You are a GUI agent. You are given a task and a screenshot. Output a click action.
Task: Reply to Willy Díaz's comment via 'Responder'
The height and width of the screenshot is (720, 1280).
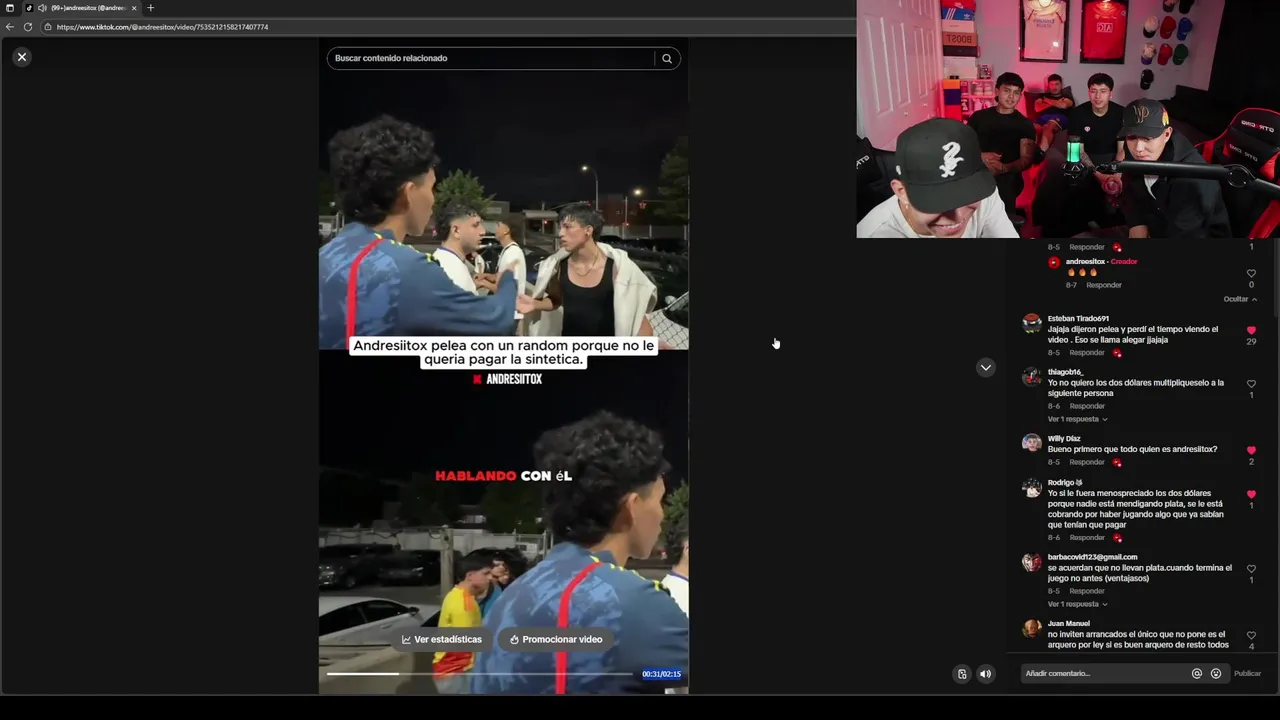click(x=1087, y=462)
